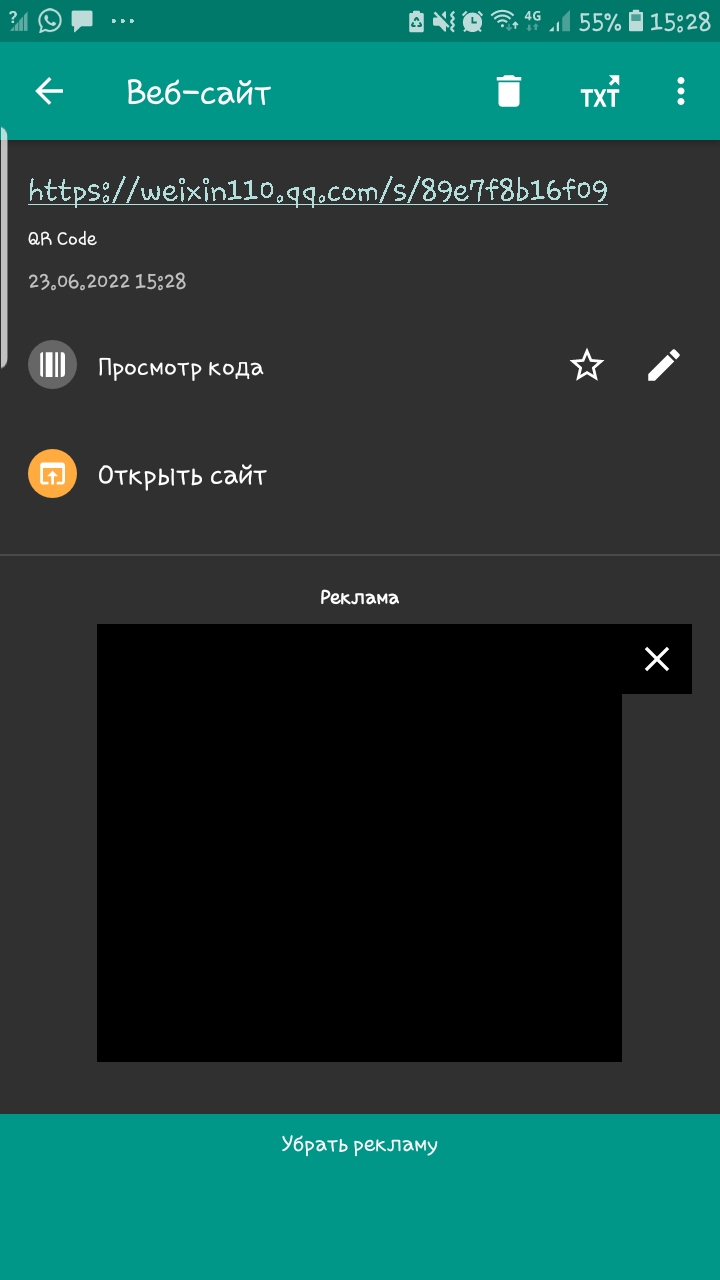720x1280 pixels.
Task: Tap the Wi-Fi status icon
Action: 505,21
